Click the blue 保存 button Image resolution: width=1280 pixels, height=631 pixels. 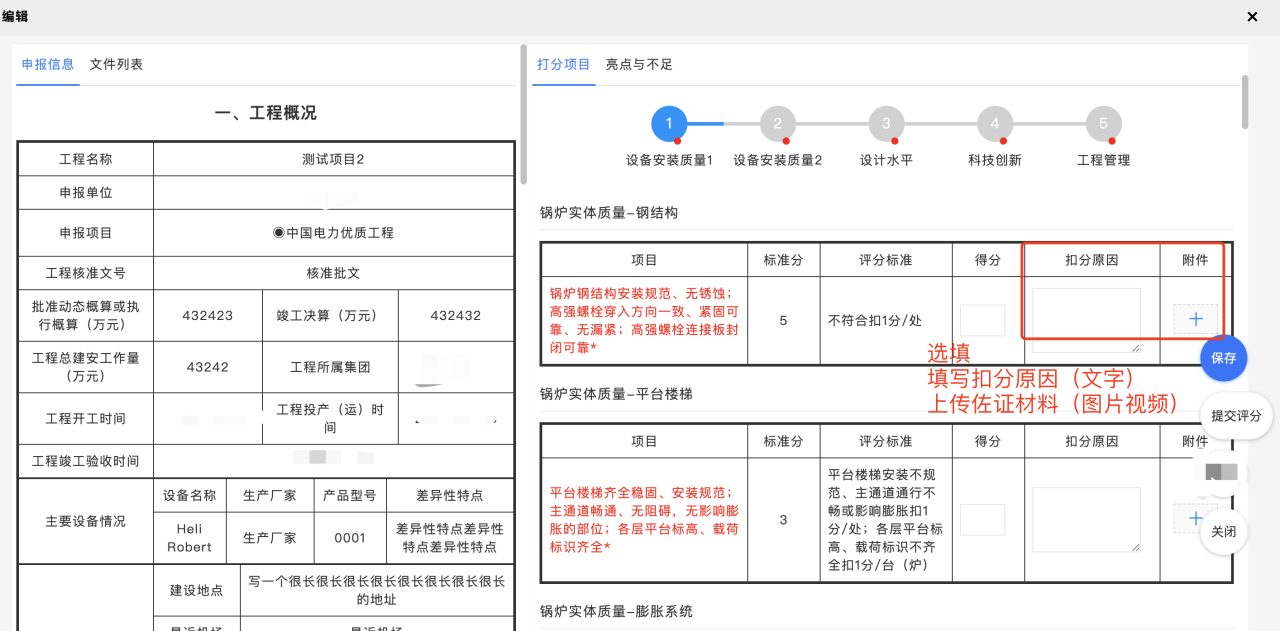[1224, 357]
